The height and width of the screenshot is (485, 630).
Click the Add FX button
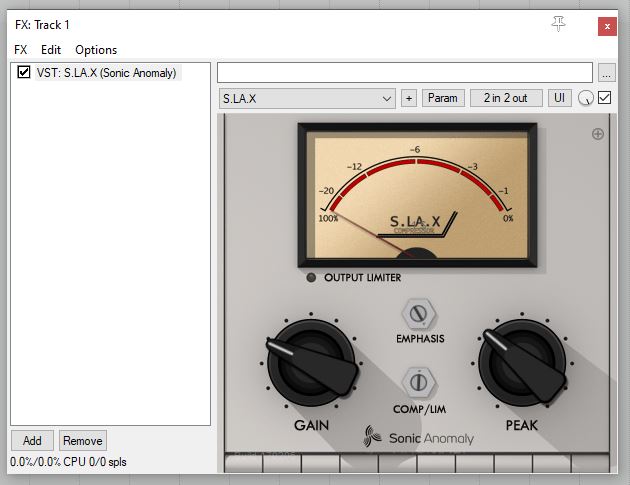point(32,441)
